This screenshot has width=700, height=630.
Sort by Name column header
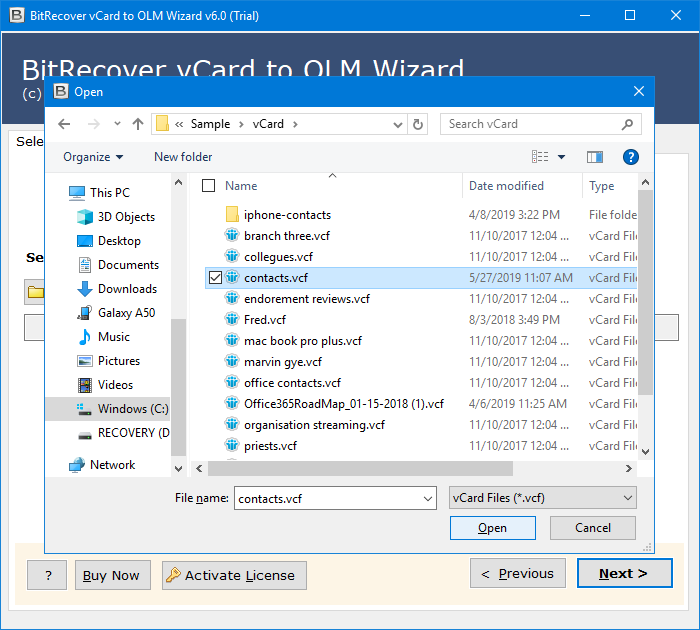point(241,186)
